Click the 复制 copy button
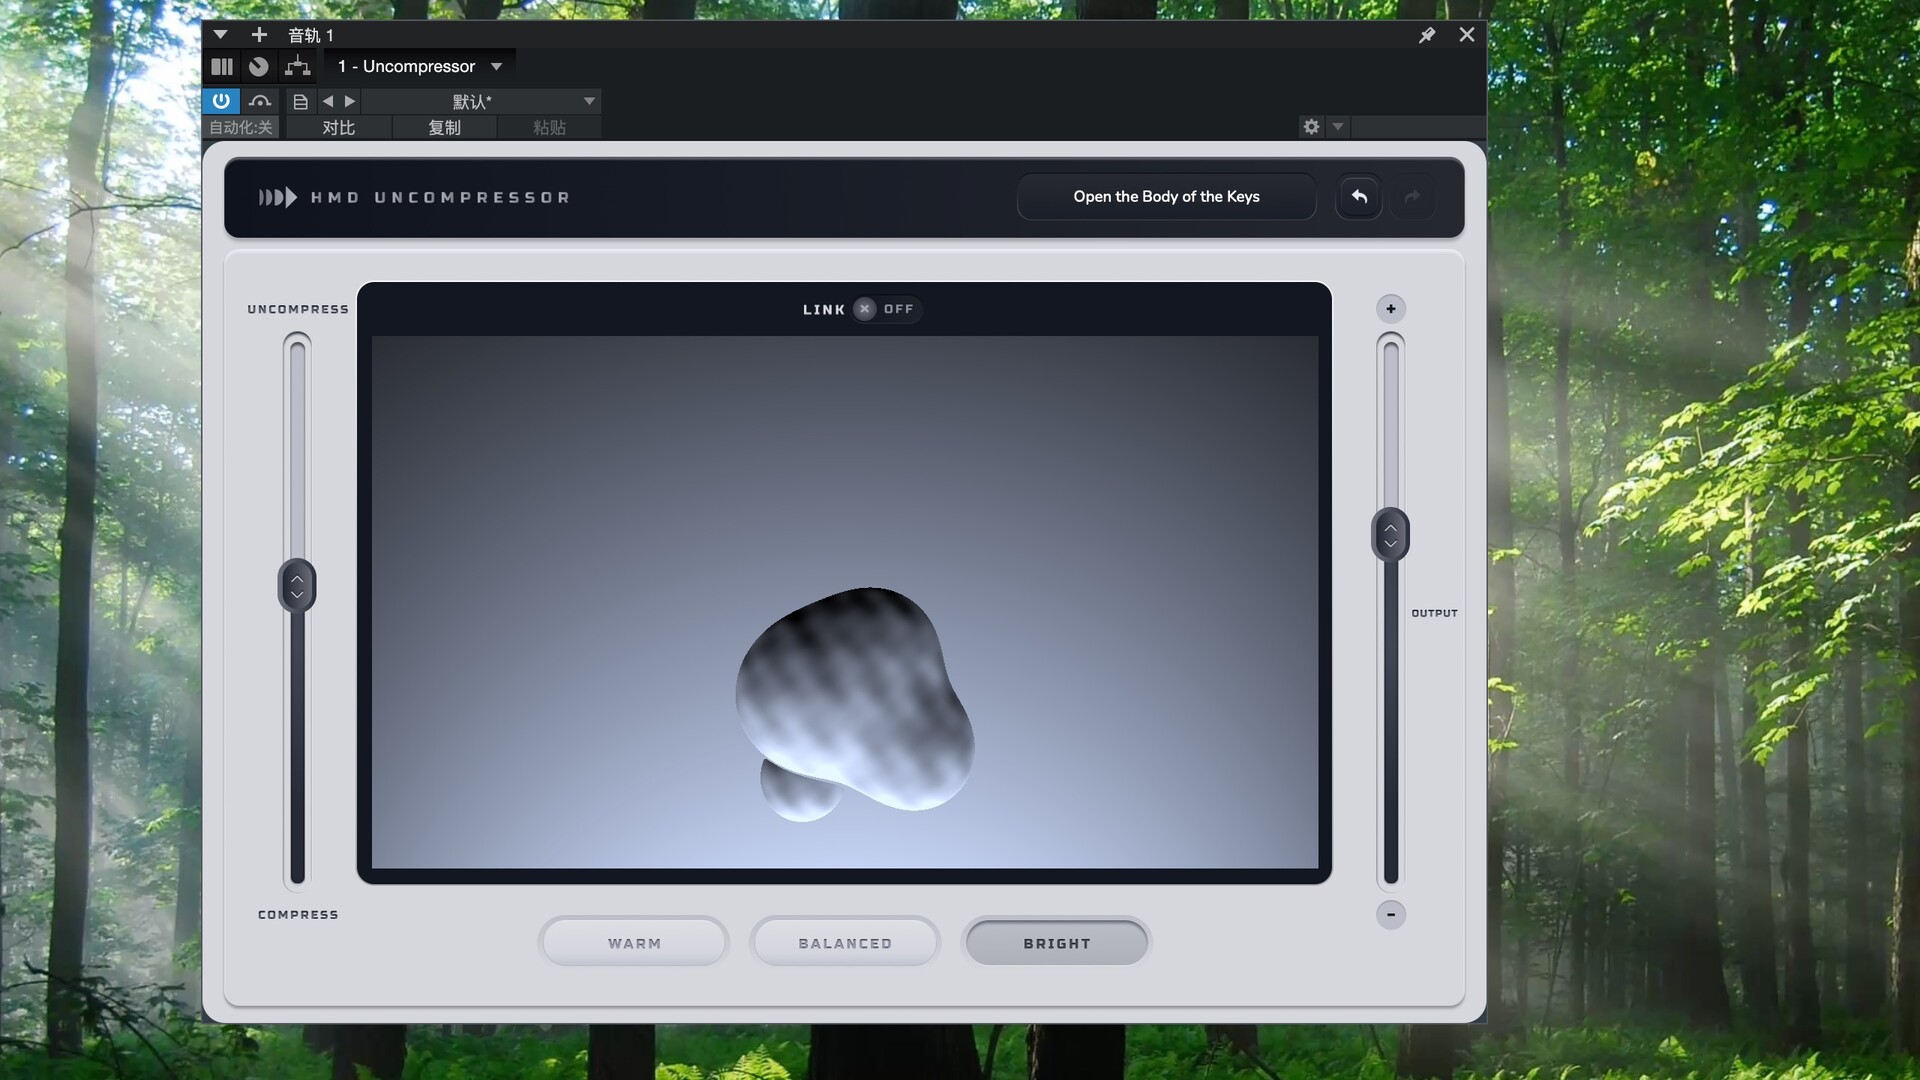This screenshot has height=1080, width=1920. 444,128
